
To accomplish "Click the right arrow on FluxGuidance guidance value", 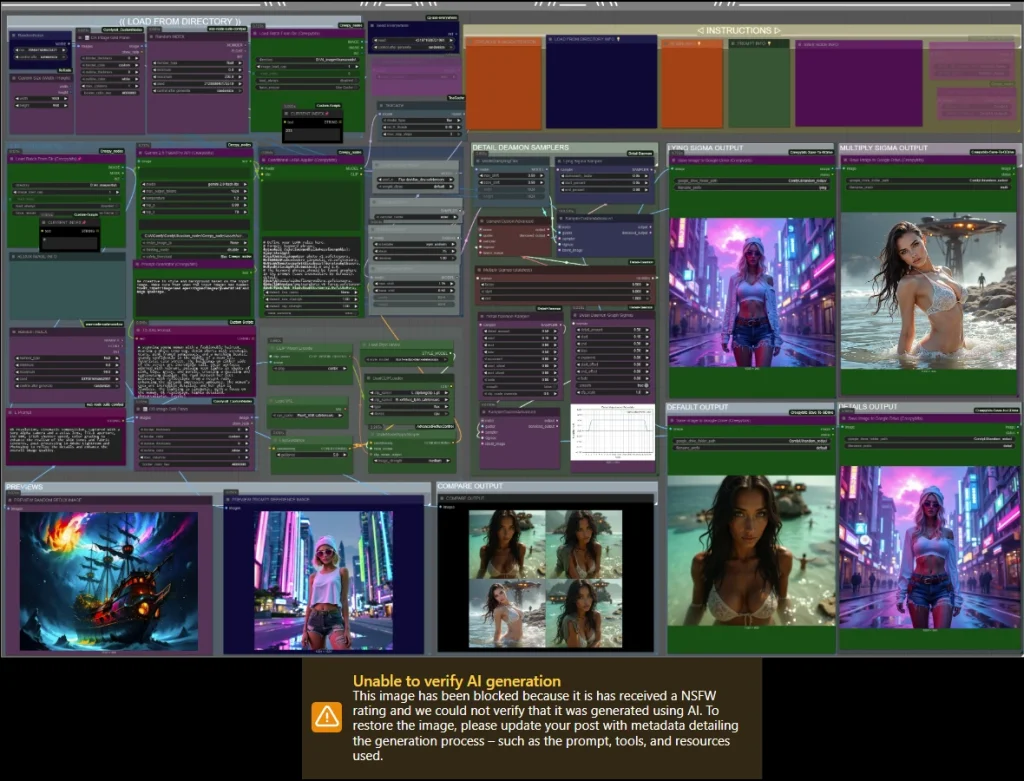I will point(345,454).
